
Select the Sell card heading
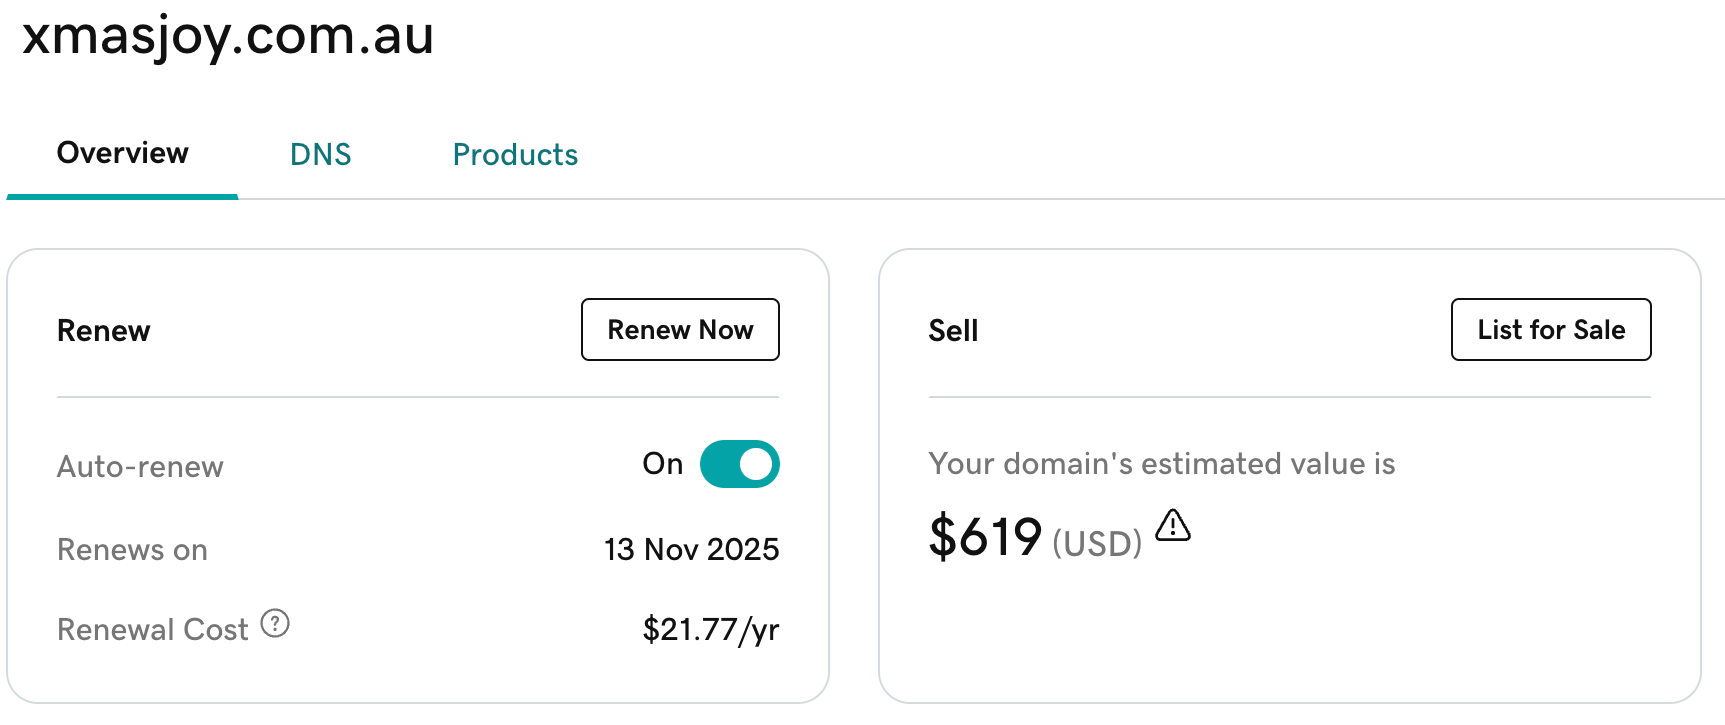[953, 331]
